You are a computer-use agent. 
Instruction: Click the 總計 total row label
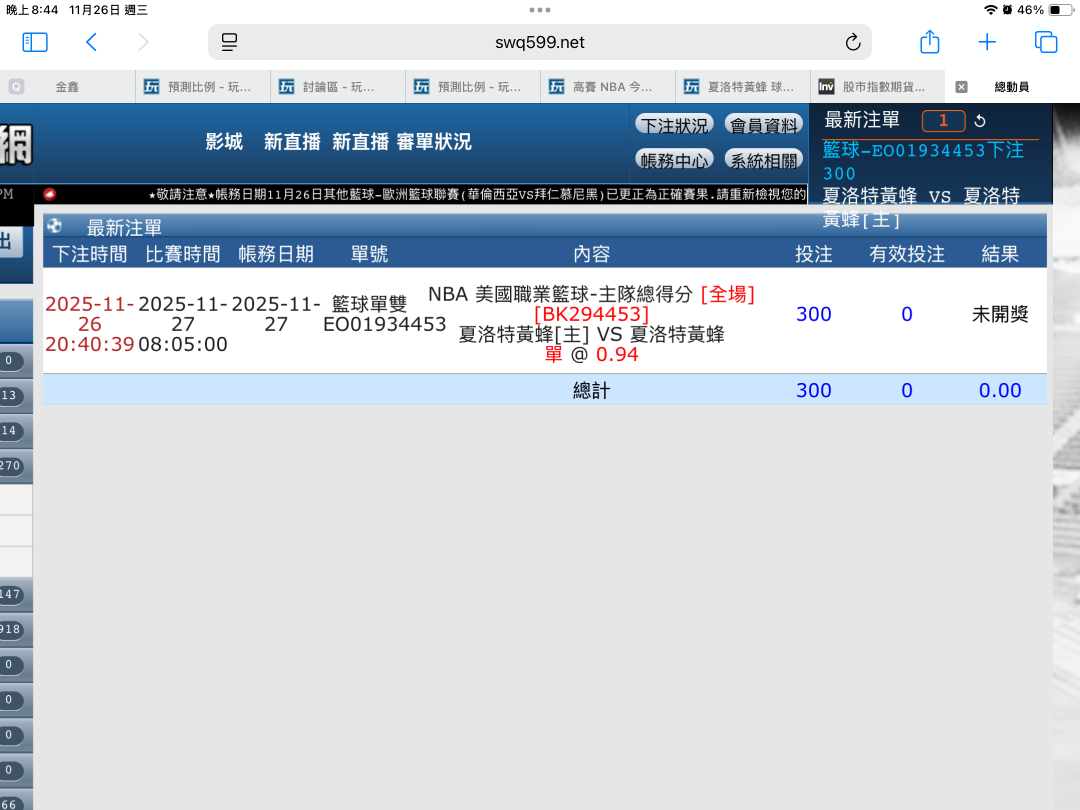(592, 391)
